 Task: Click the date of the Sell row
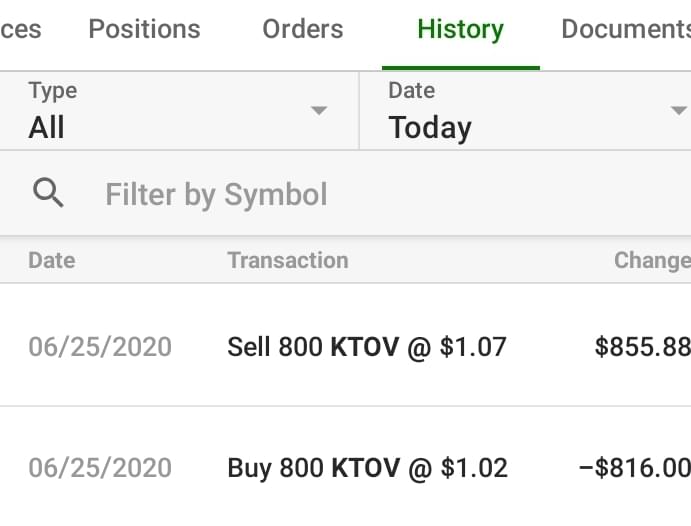coord(100,347)
